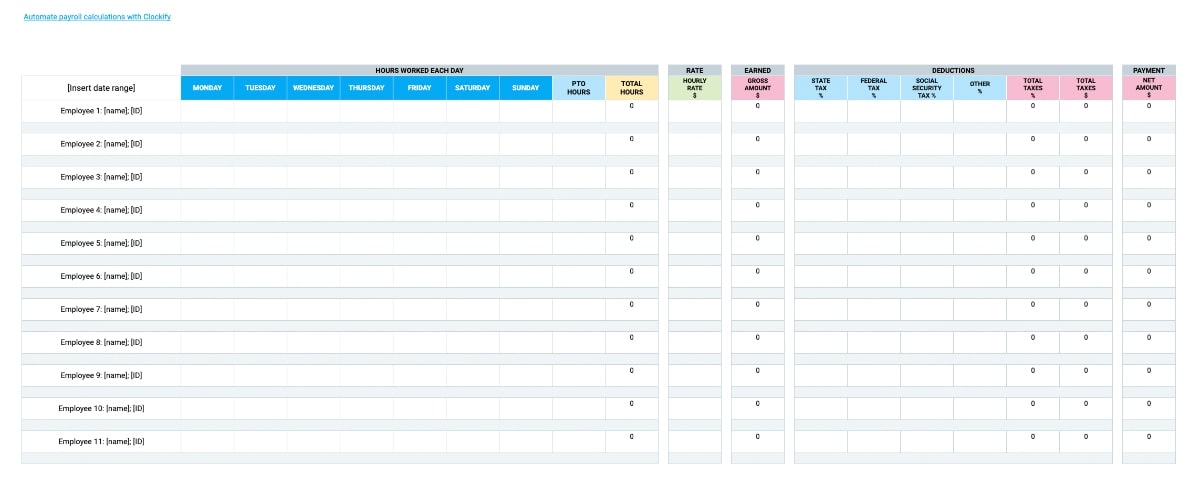Select the PTO HOURS header cell
This screenshot has width=1200, height=483.
tap(578, 88)
